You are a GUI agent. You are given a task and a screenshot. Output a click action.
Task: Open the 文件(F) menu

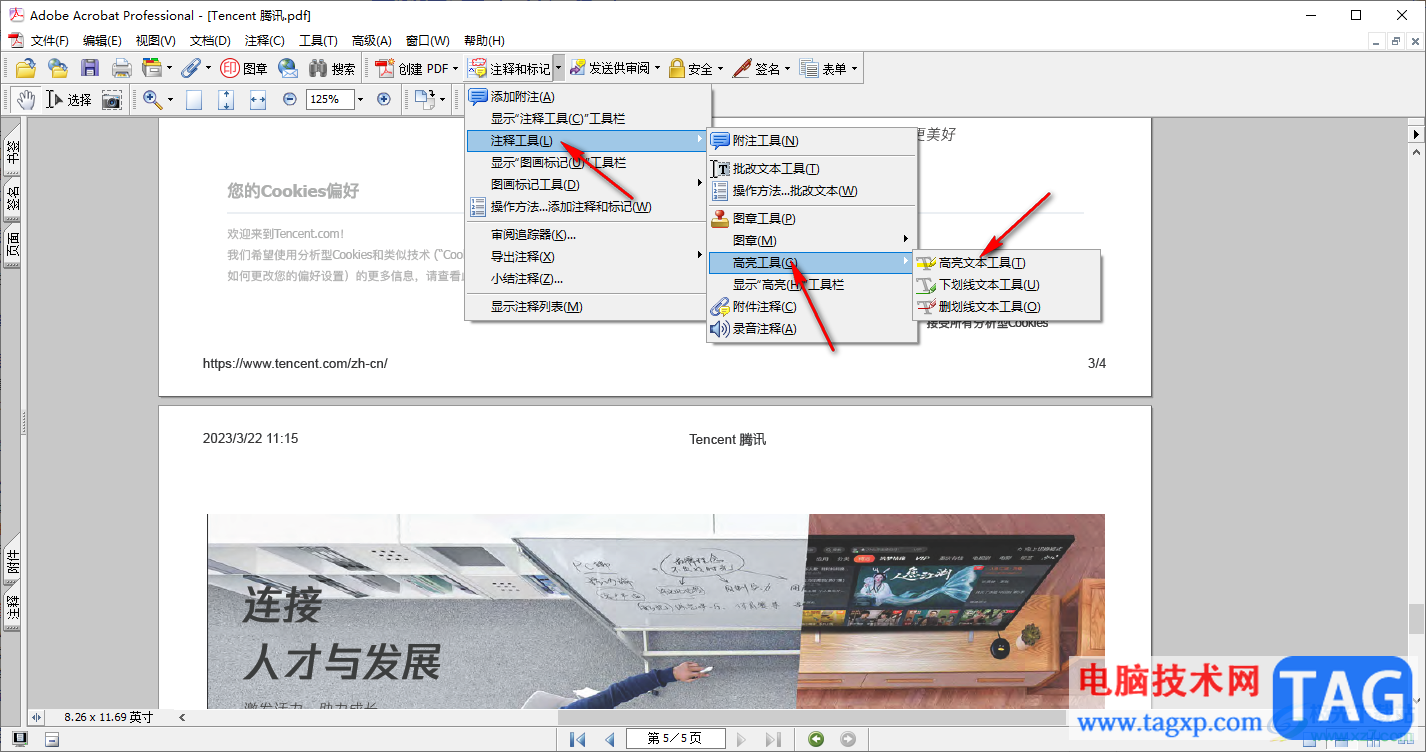50,41
